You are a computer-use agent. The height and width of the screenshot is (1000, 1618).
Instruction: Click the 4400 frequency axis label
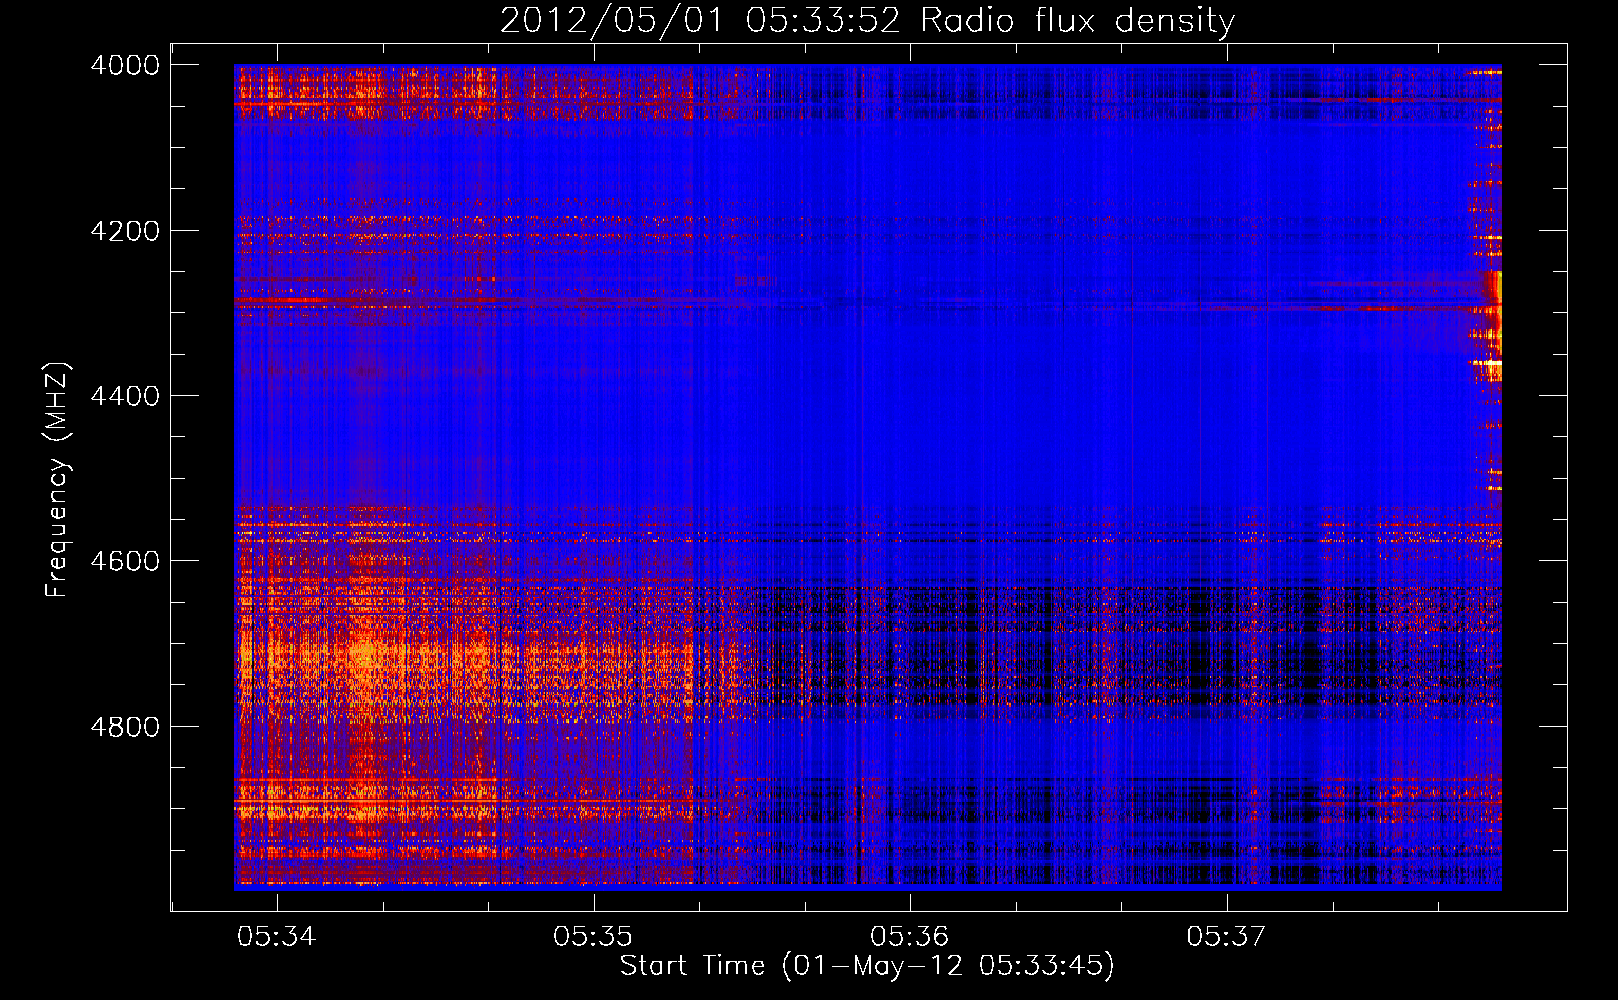tap(125, 396)
